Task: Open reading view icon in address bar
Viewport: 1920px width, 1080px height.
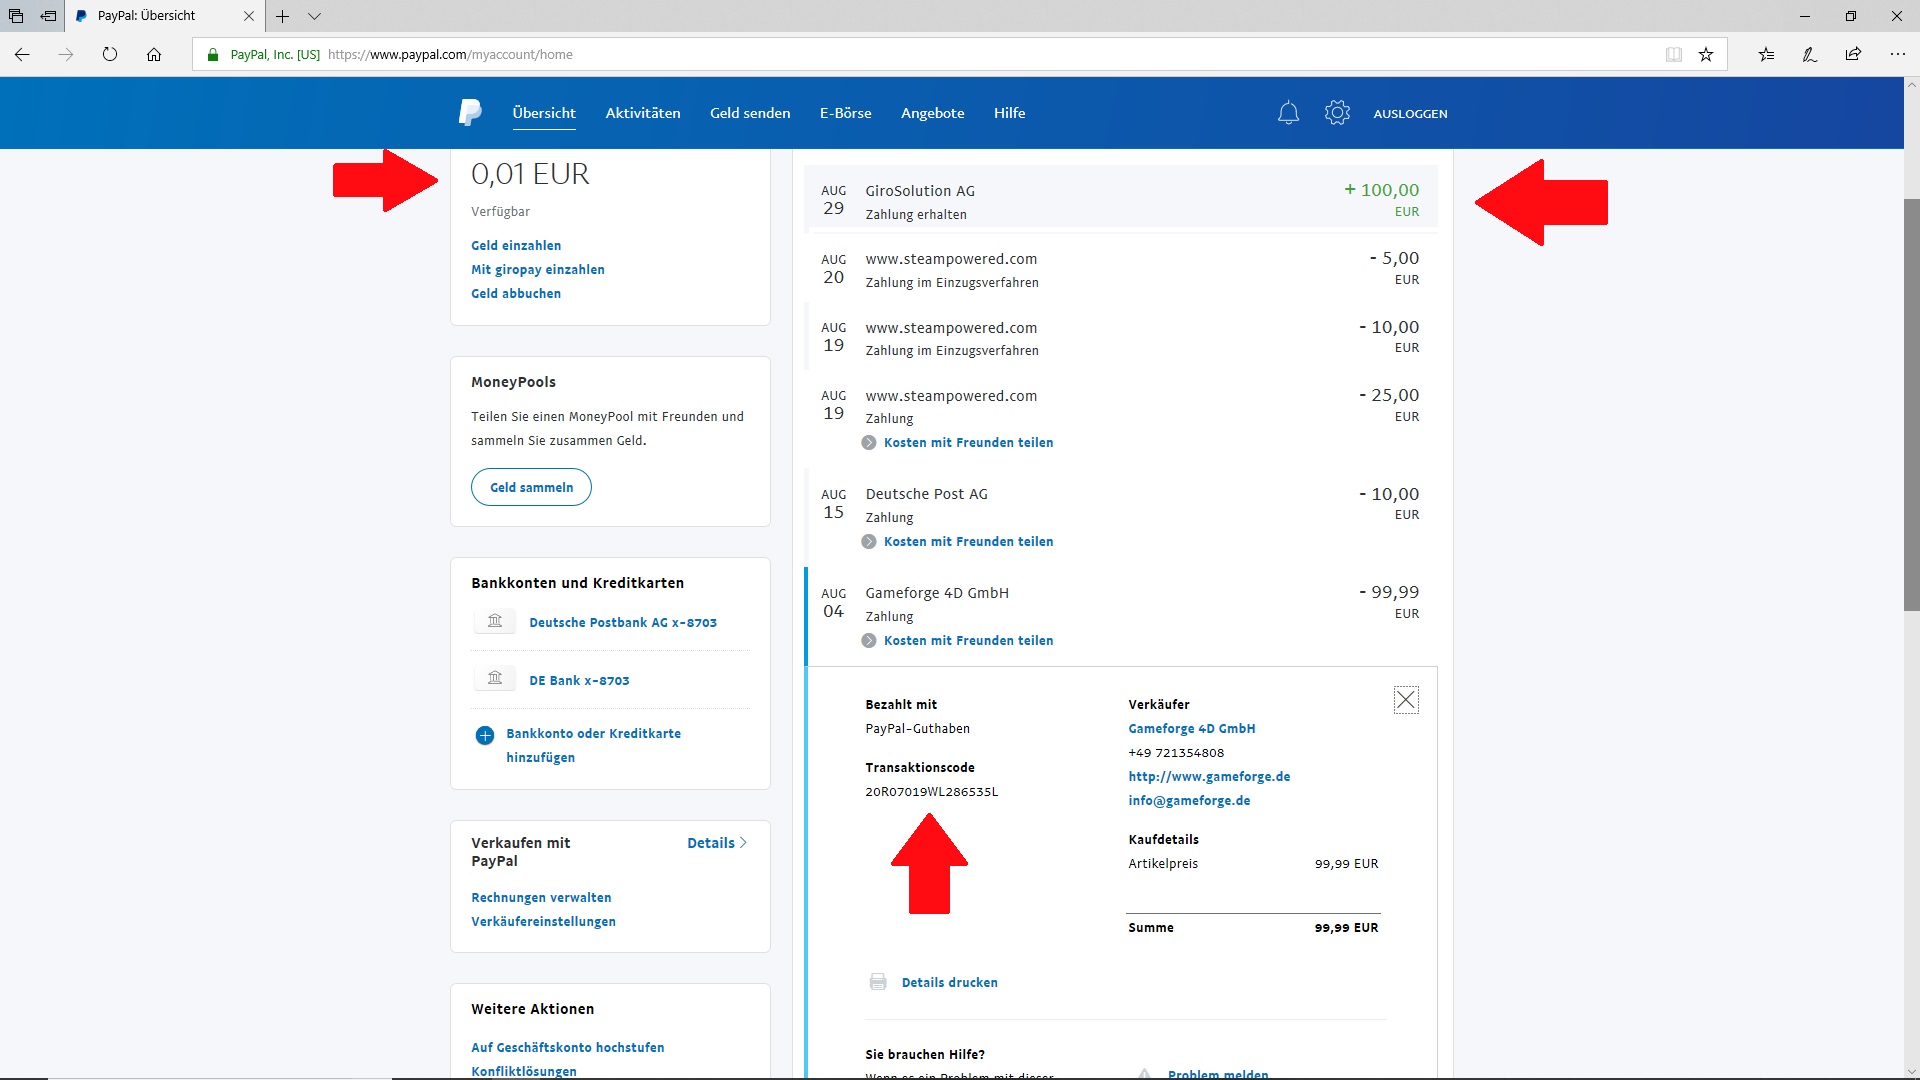Action: (1673, 54)
